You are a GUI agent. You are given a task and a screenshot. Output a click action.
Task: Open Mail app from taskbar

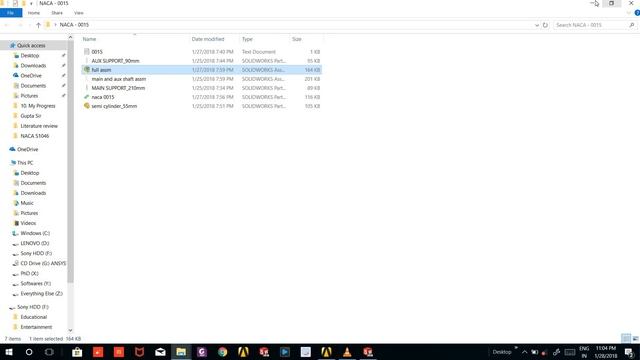(x=160, y=352)
